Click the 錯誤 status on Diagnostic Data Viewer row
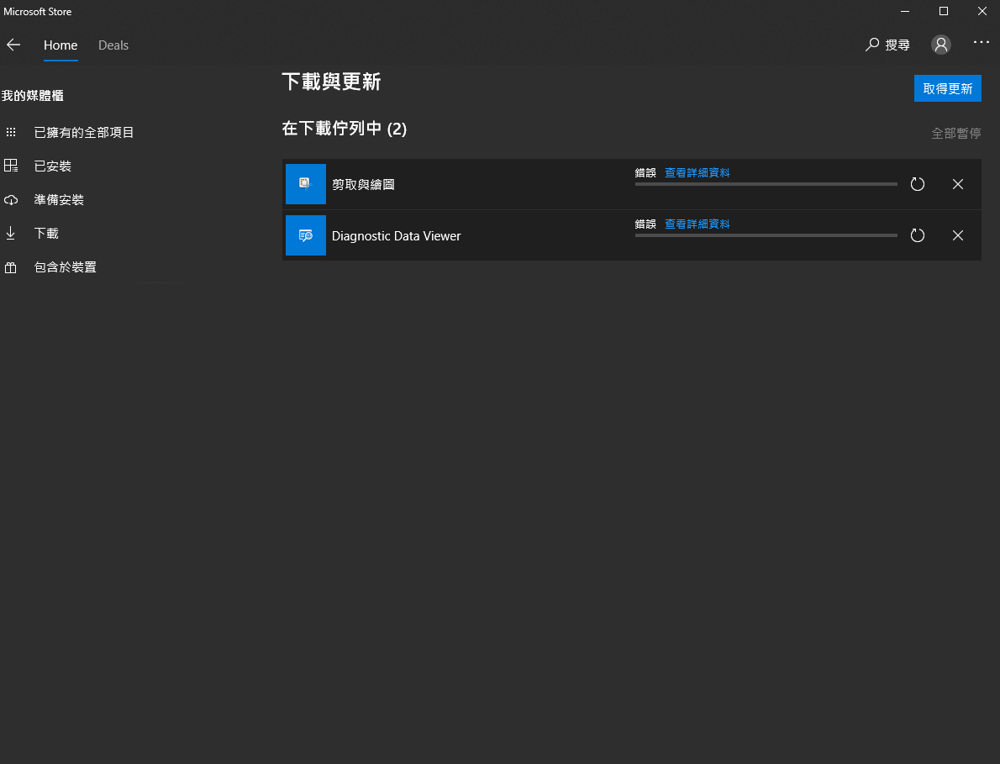 [645, 224]
